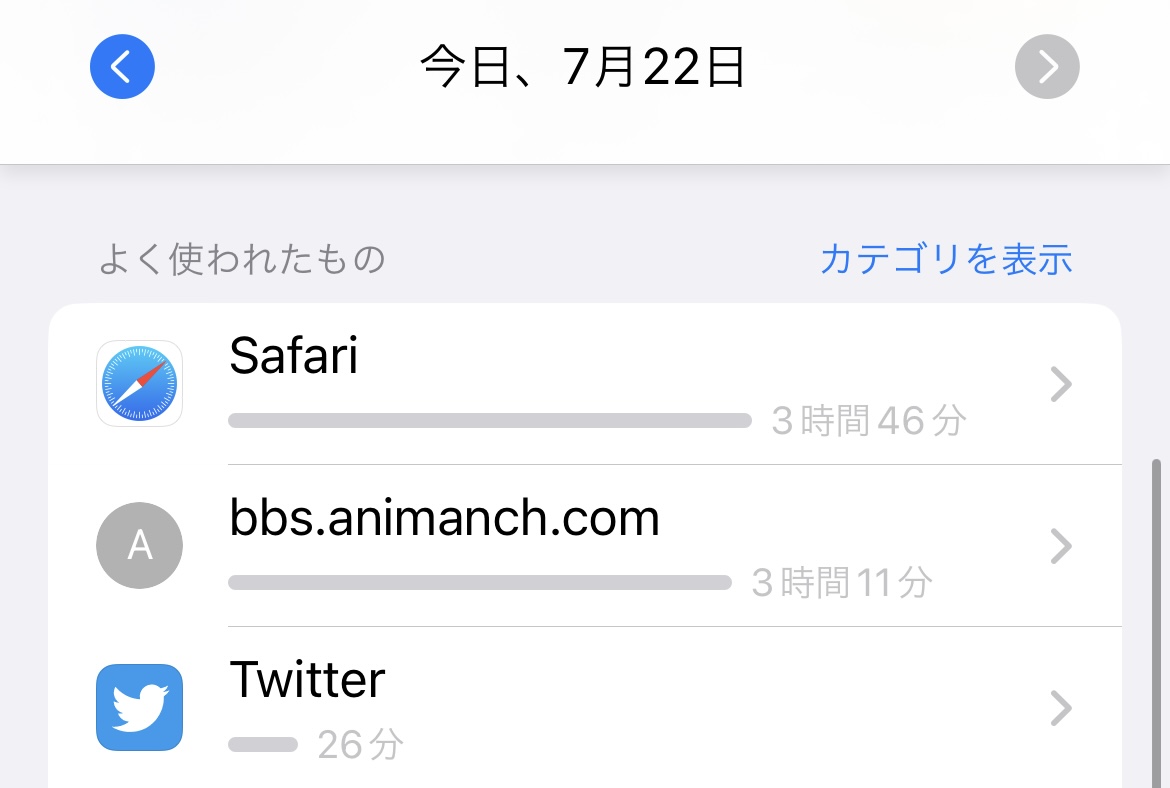Tap the gray "A" website icon
The image size is (1170, 788).
click(139, 545)
